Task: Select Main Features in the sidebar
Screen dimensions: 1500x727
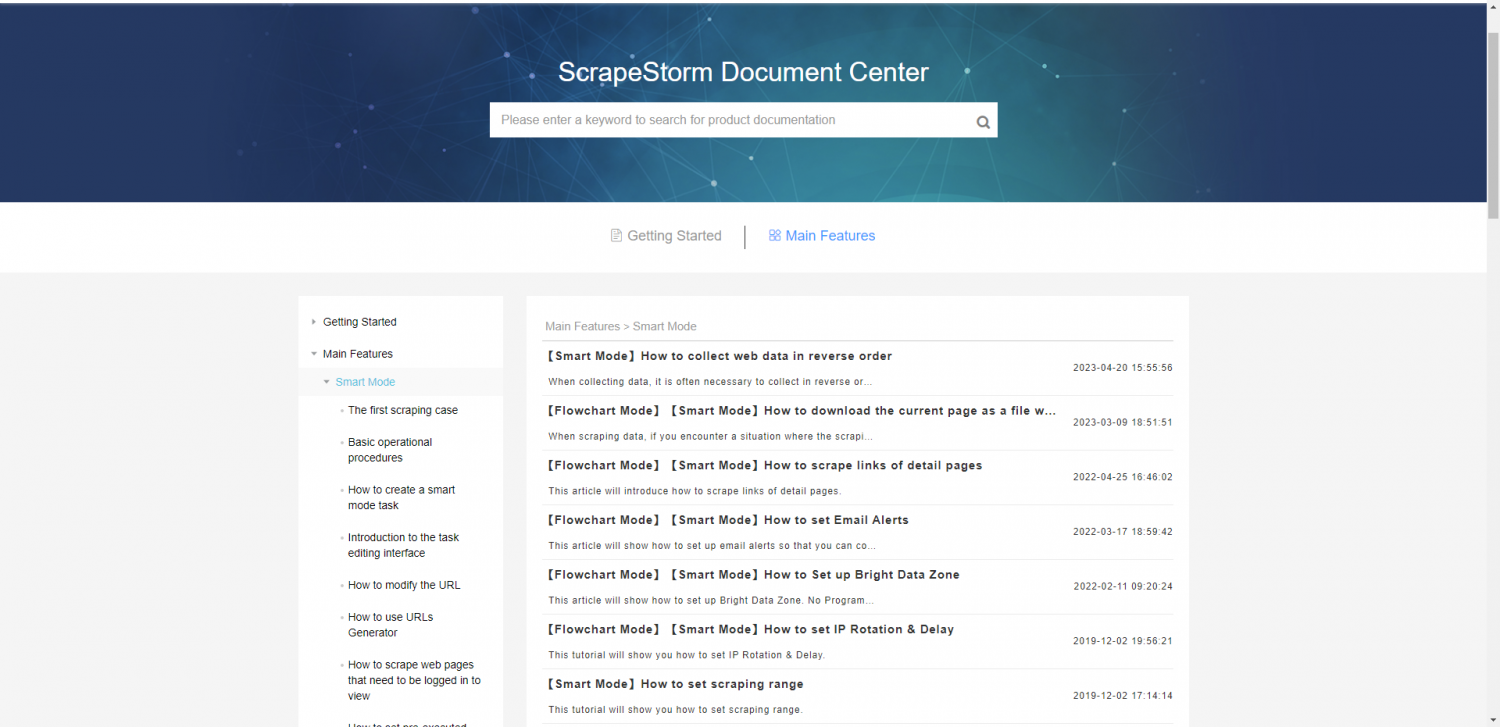Action: click(358, 354)
